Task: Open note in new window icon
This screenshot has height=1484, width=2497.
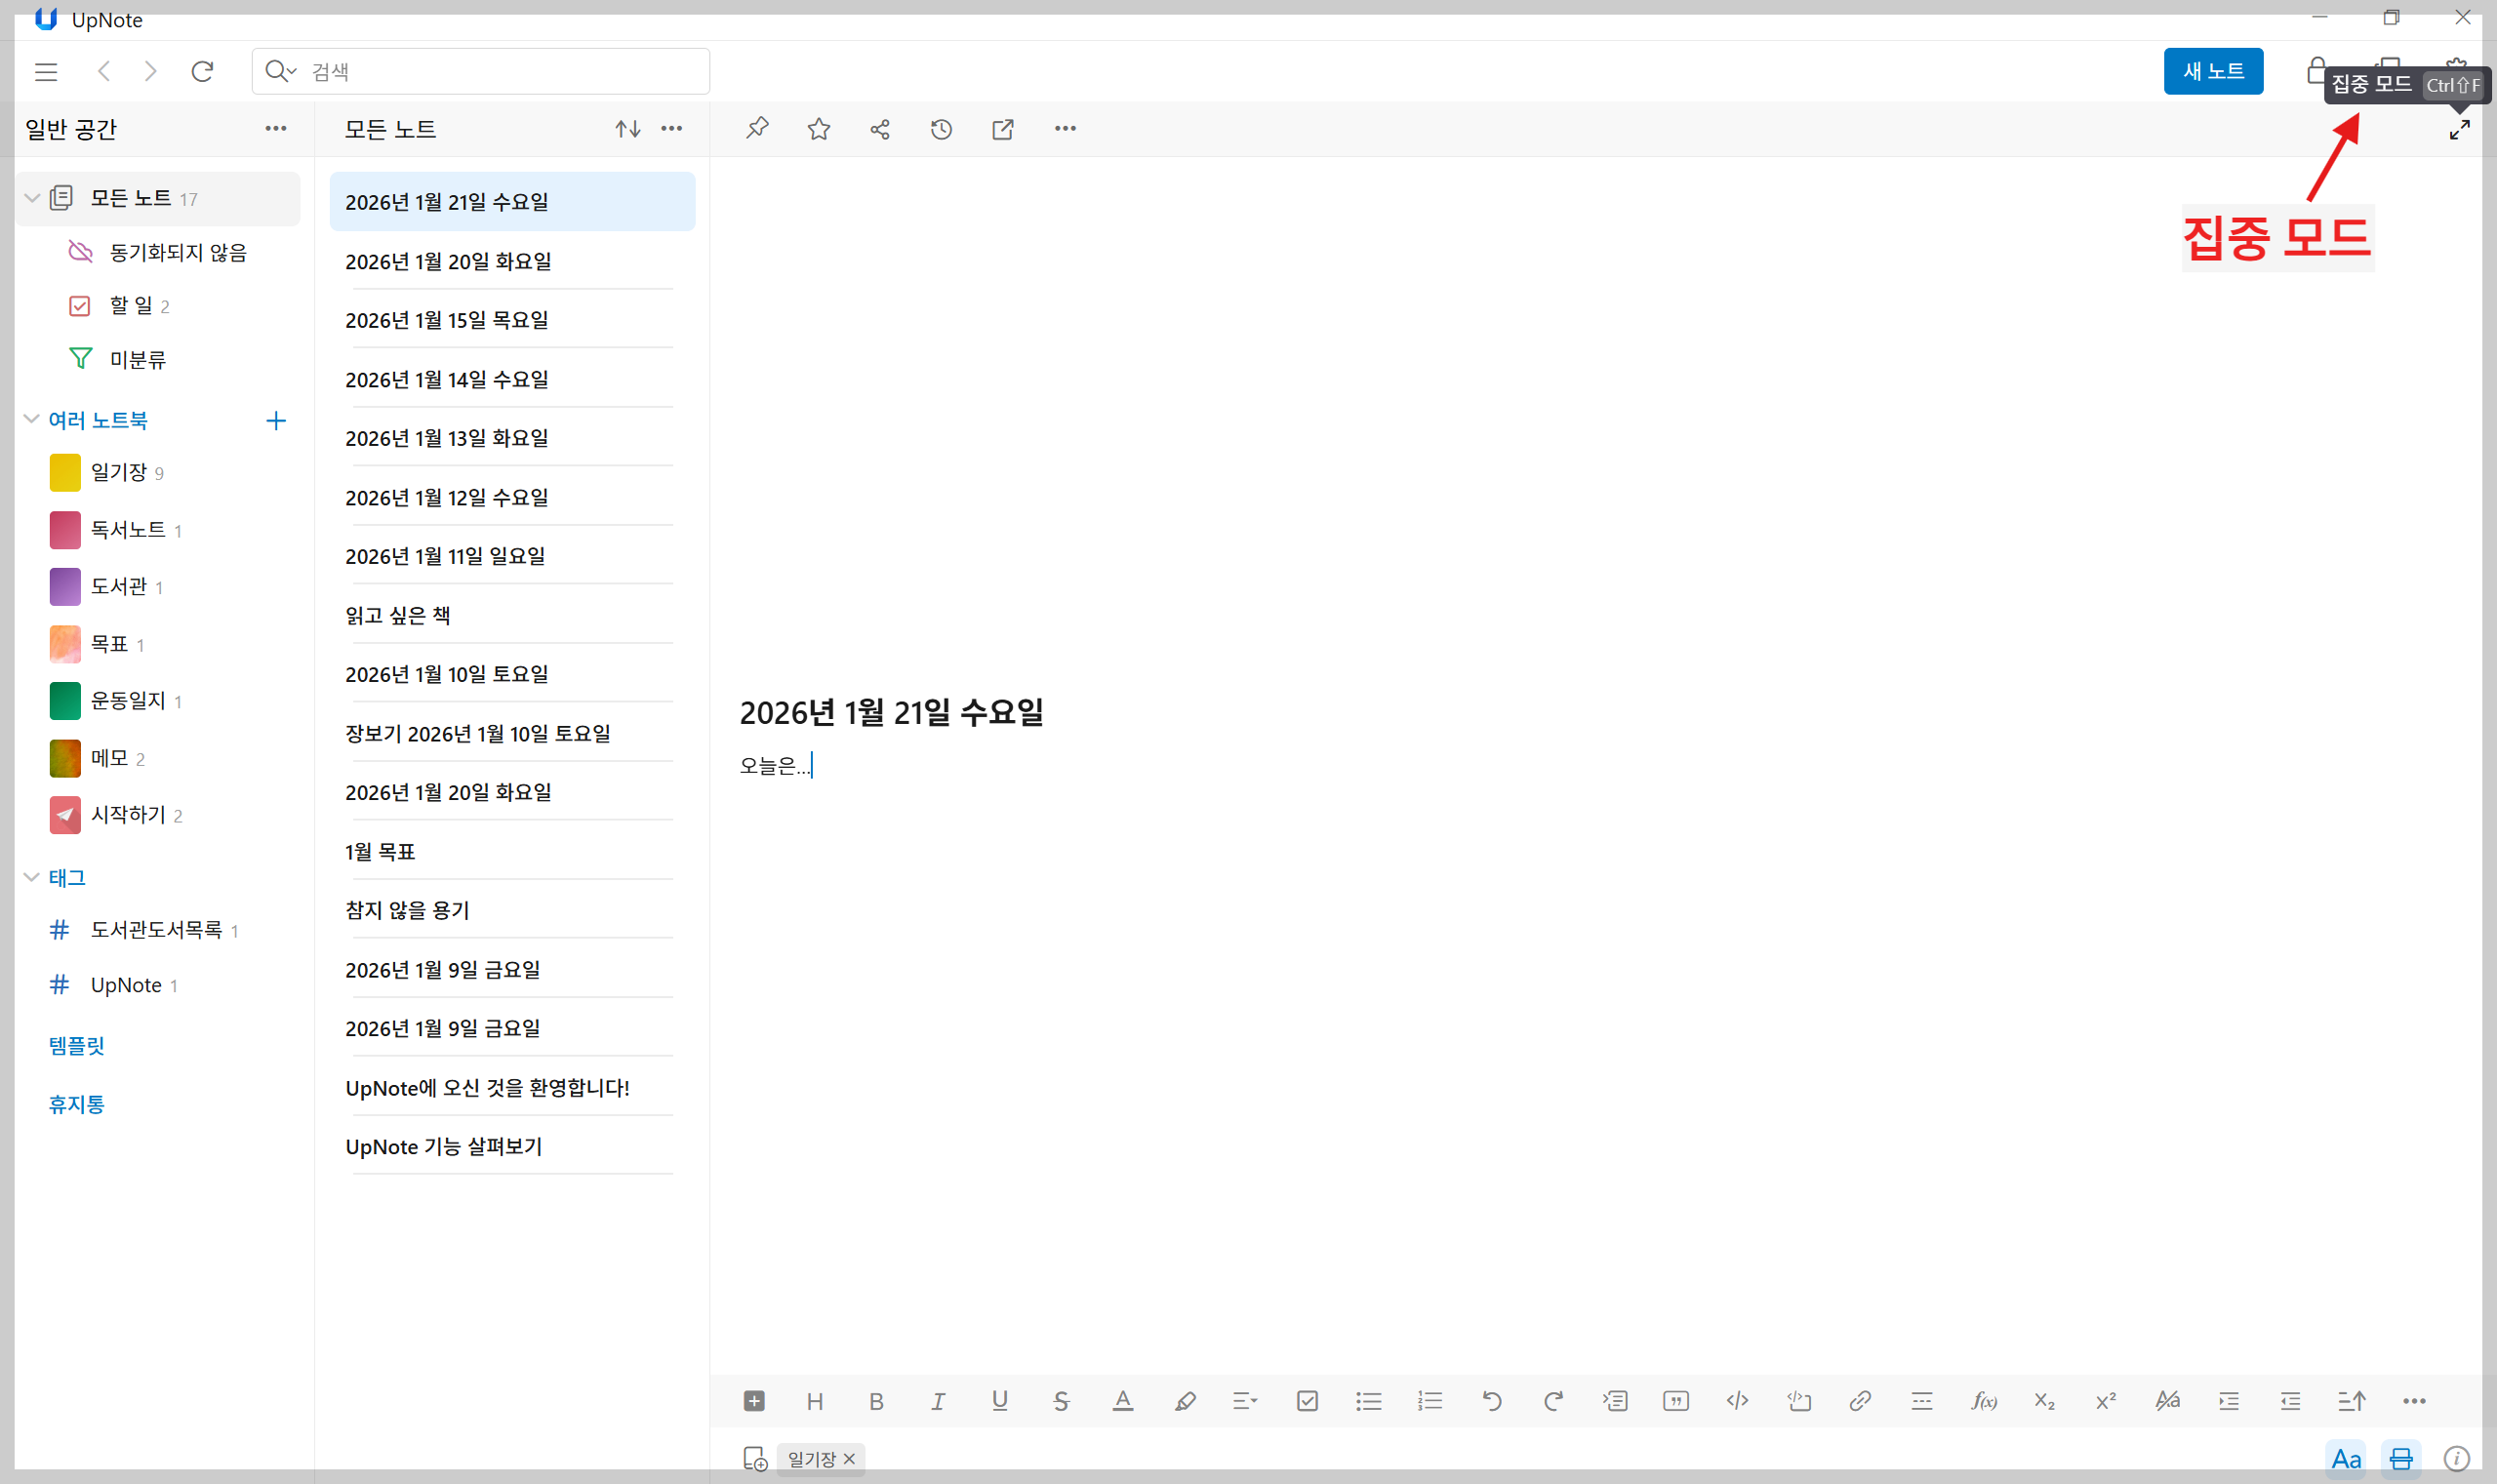Action: pos(1003,129)
